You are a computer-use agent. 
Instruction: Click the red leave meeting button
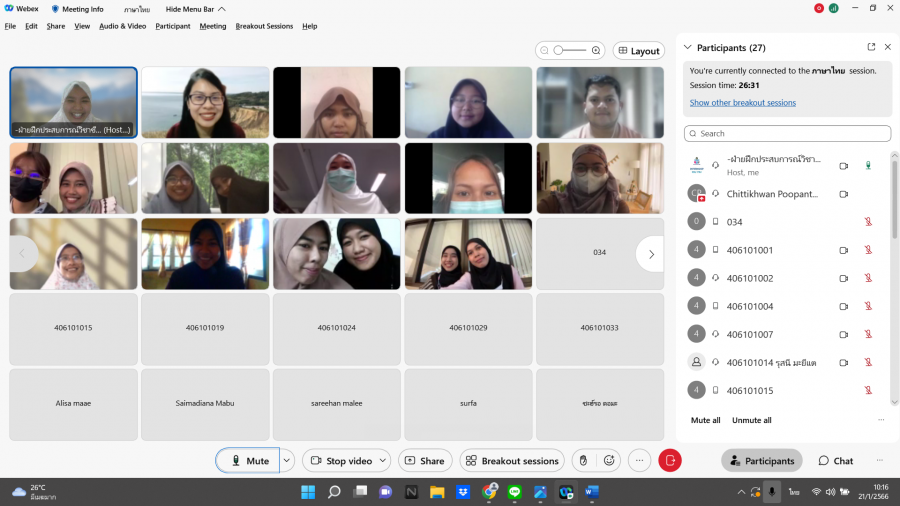pyautogui.click(x=670, y=461)
